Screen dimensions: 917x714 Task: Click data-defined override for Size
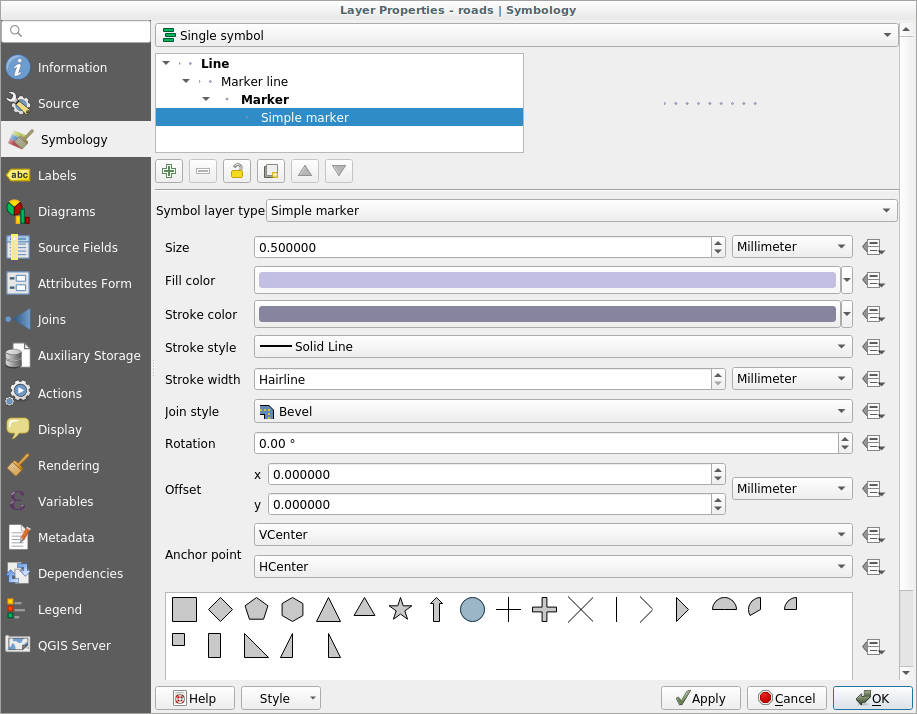(873, 247)
